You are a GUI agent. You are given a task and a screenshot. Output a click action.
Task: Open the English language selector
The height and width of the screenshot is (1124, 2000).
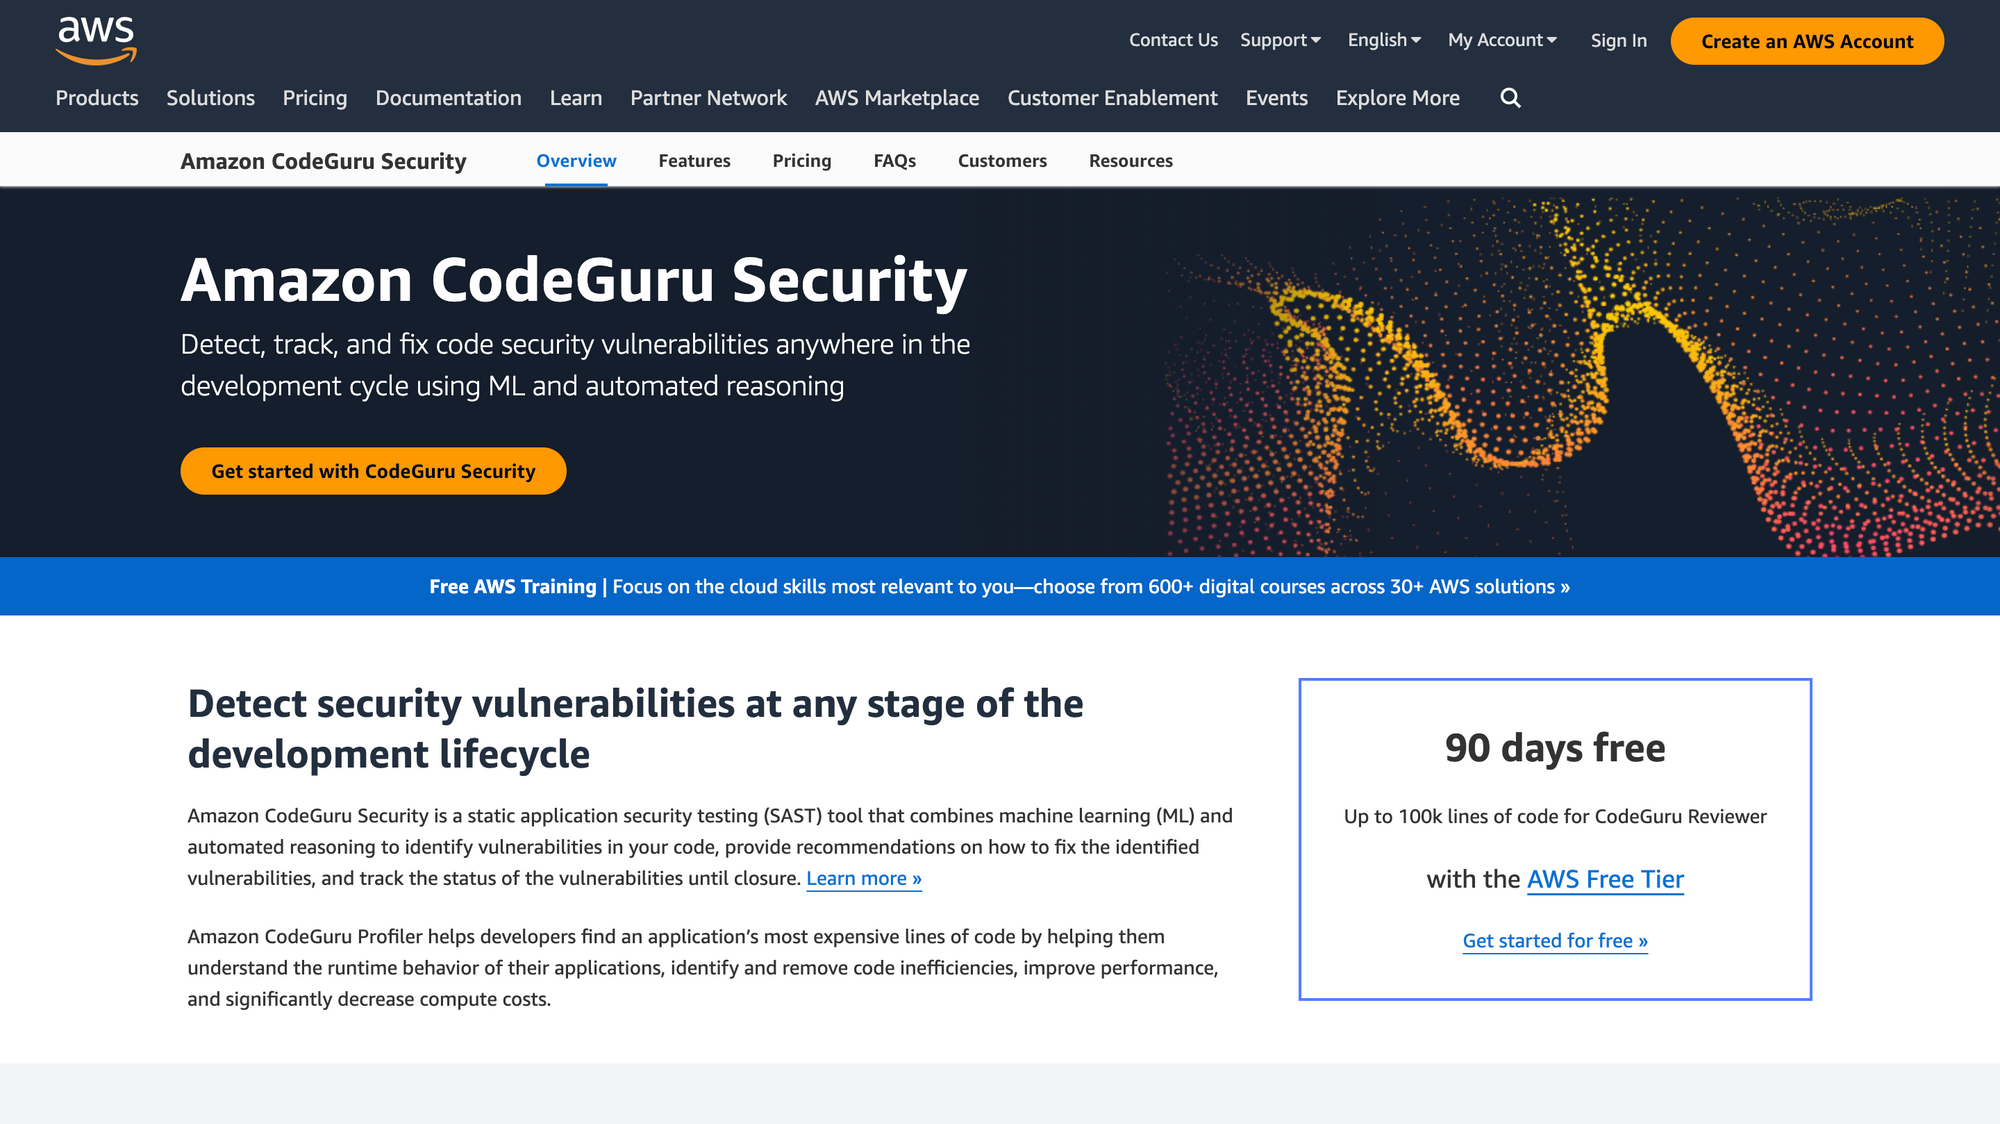click(1383, 38)
